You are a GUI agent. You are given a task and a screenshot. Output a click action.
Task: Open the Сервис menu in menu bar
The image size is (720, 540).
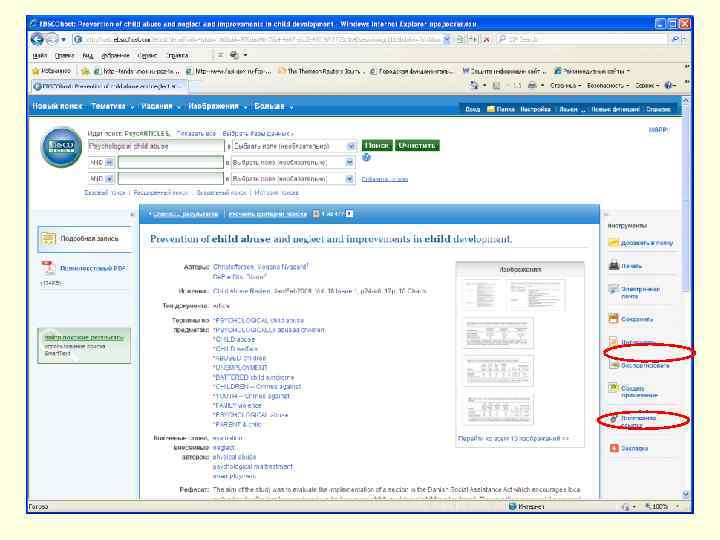pyautogui.click(x=147, y=56)
